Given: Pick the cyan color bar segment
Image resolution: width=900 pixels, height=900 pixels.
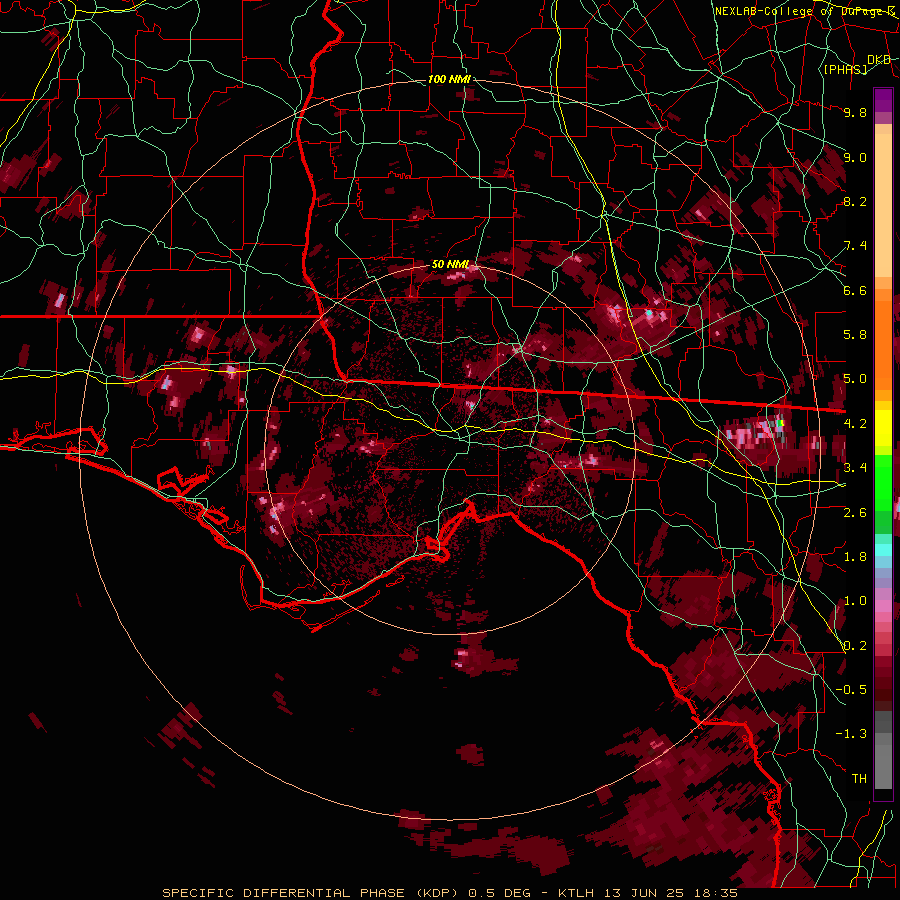Looking at the screenshot, I should click(x=883, y=550).
